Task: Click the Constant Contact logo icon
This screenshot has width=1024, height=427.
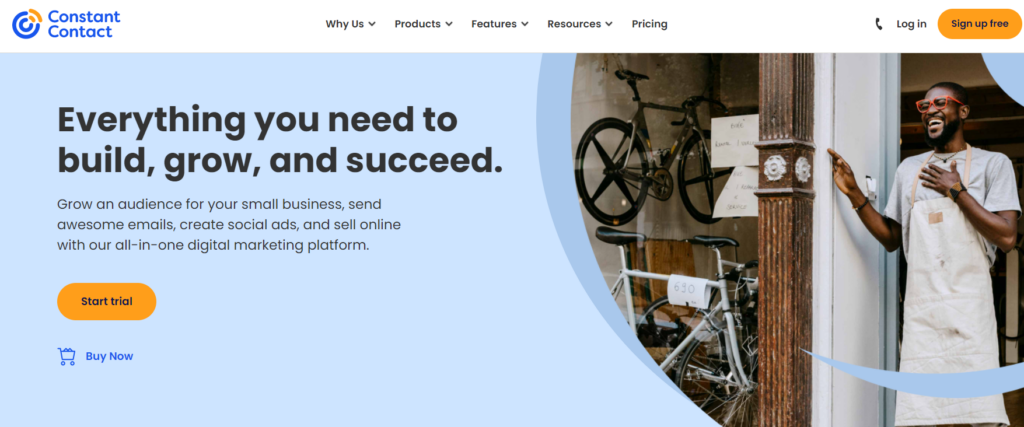Action: pos(27,24)
